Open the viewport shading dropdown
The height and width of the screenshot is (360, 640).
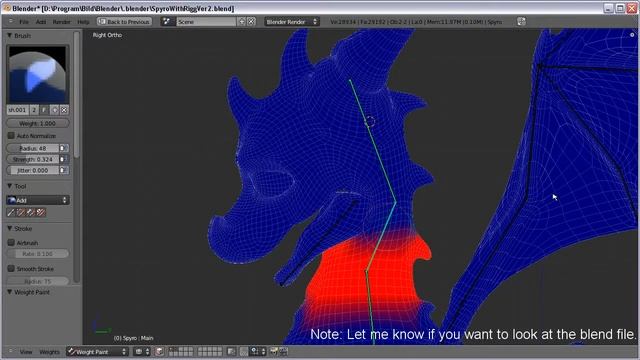pyautogui.click(x=142, y=351)
